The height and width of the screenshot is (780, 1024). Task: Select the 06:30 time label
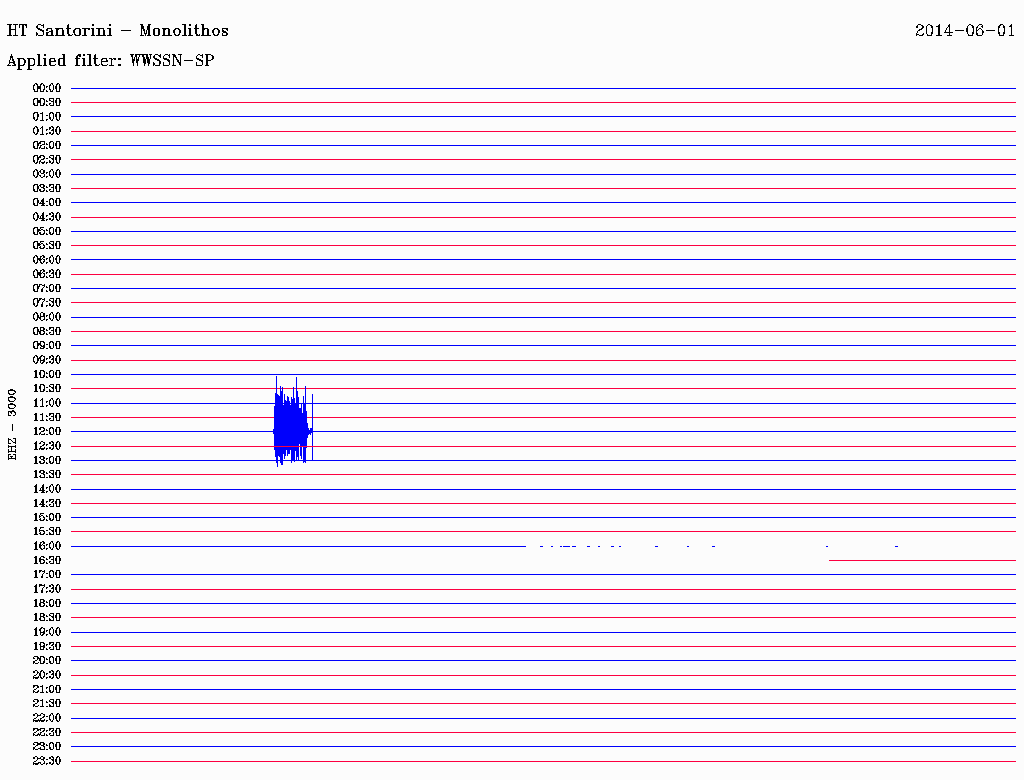coord(47,274)
